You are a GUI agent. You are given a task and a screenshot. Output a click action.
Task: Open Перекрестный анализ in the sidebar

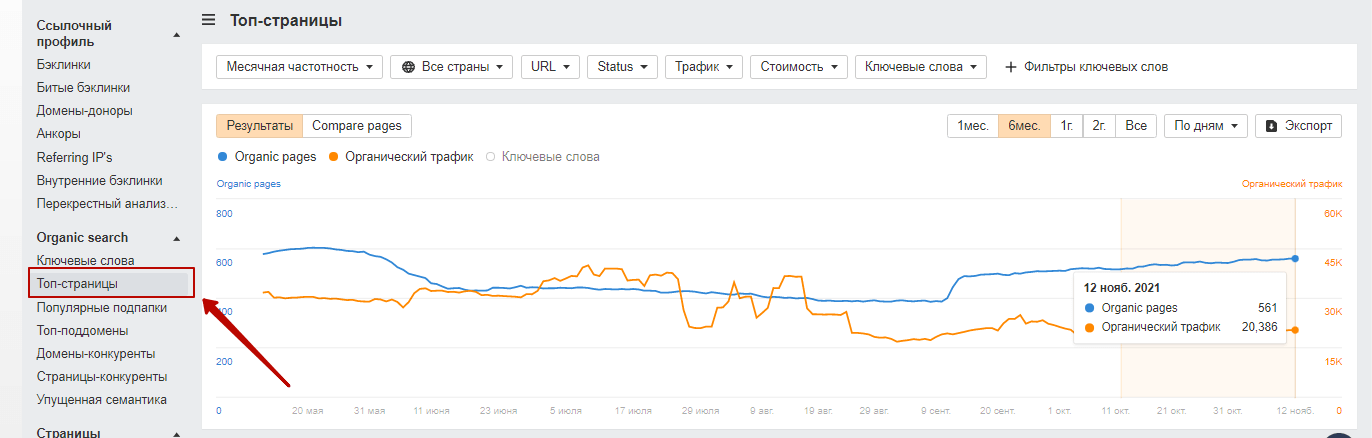pyautogui.click(x=107, y=204)
